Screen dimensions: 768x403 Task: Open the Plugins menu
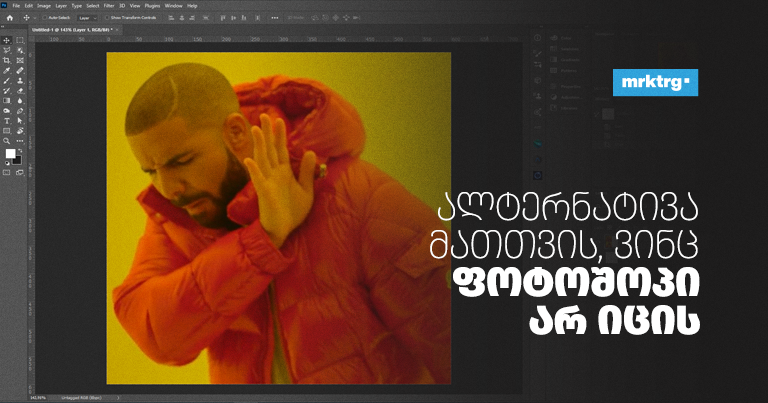pyautogui.click(x=152, y=6)
